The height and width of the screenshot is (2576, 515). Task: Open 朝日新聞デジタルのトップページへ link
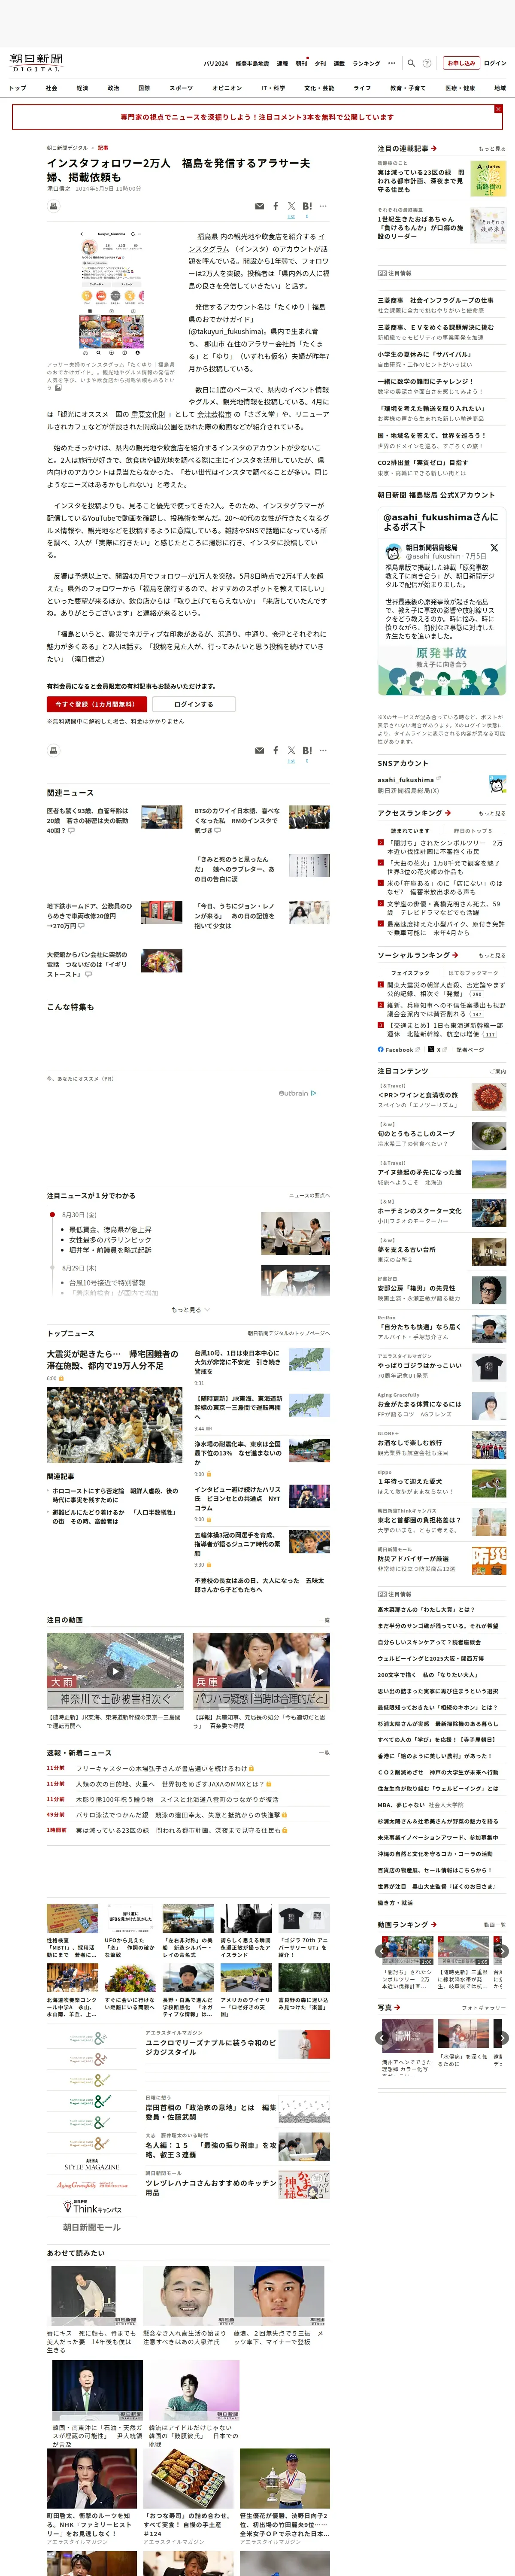click(x=289, y=1333)
